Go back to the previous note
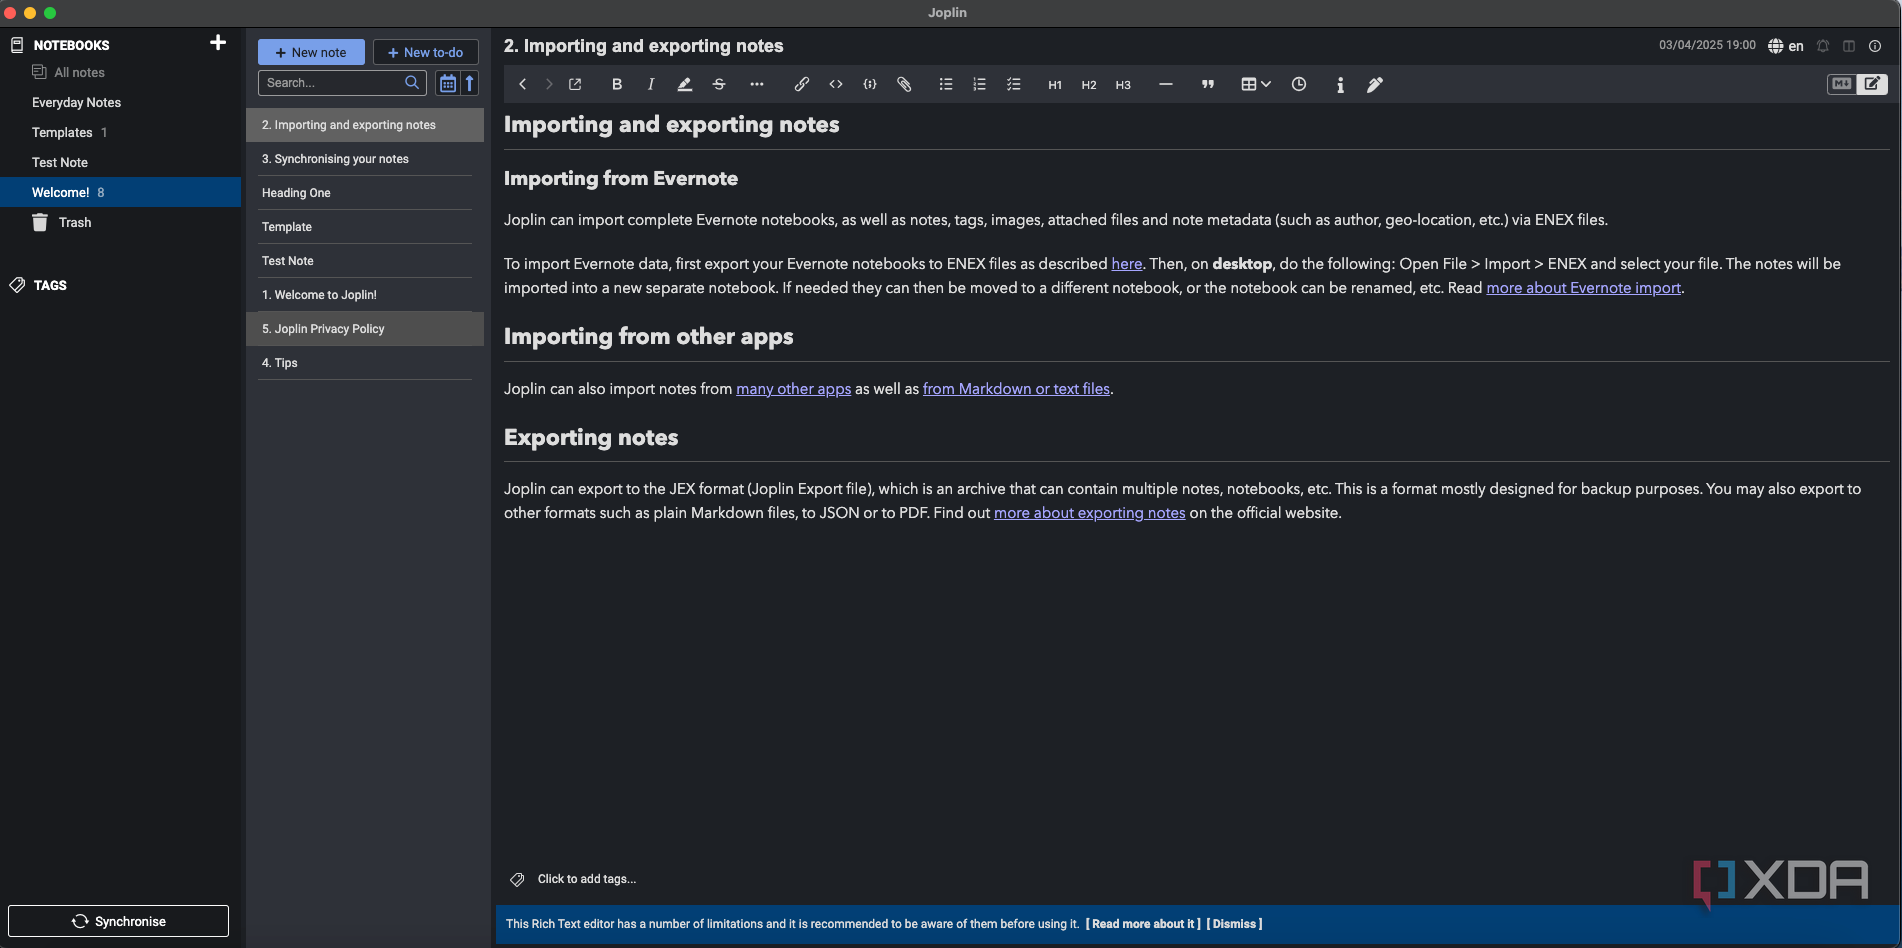Screen dimensions: 1902x948 (522, 85)
